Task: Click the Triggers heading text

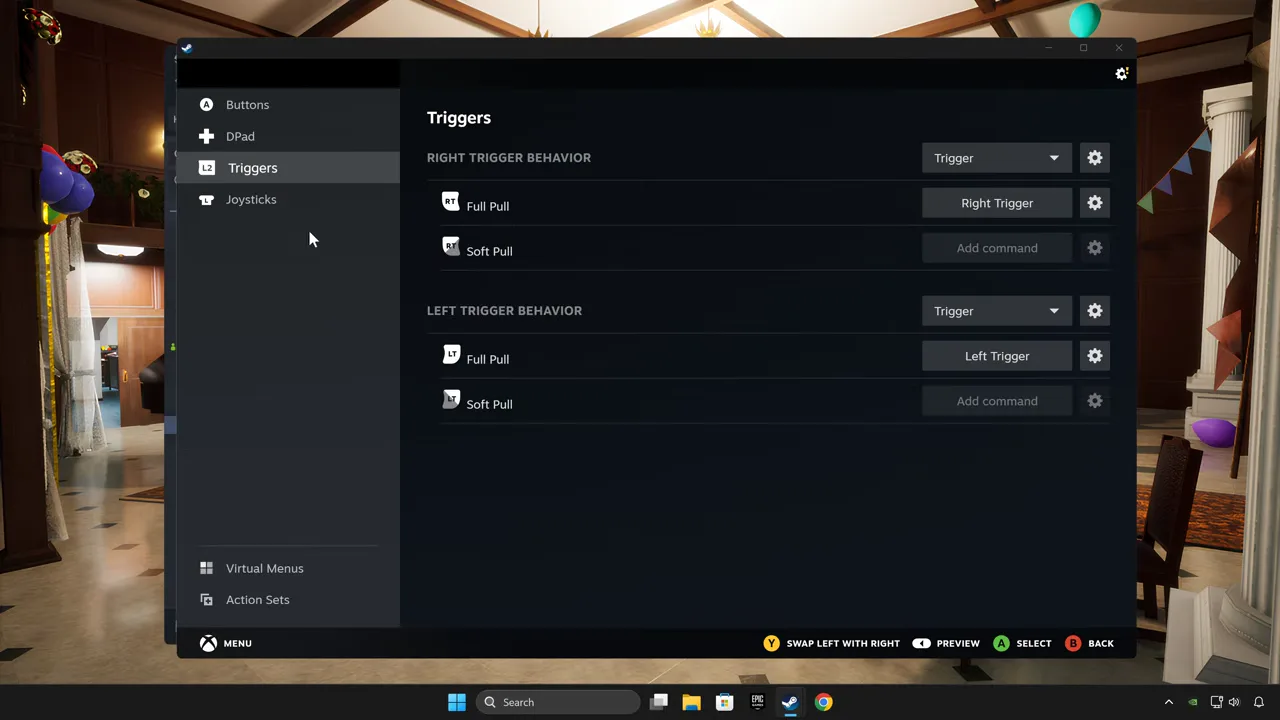Action: (x=459, y=118)
